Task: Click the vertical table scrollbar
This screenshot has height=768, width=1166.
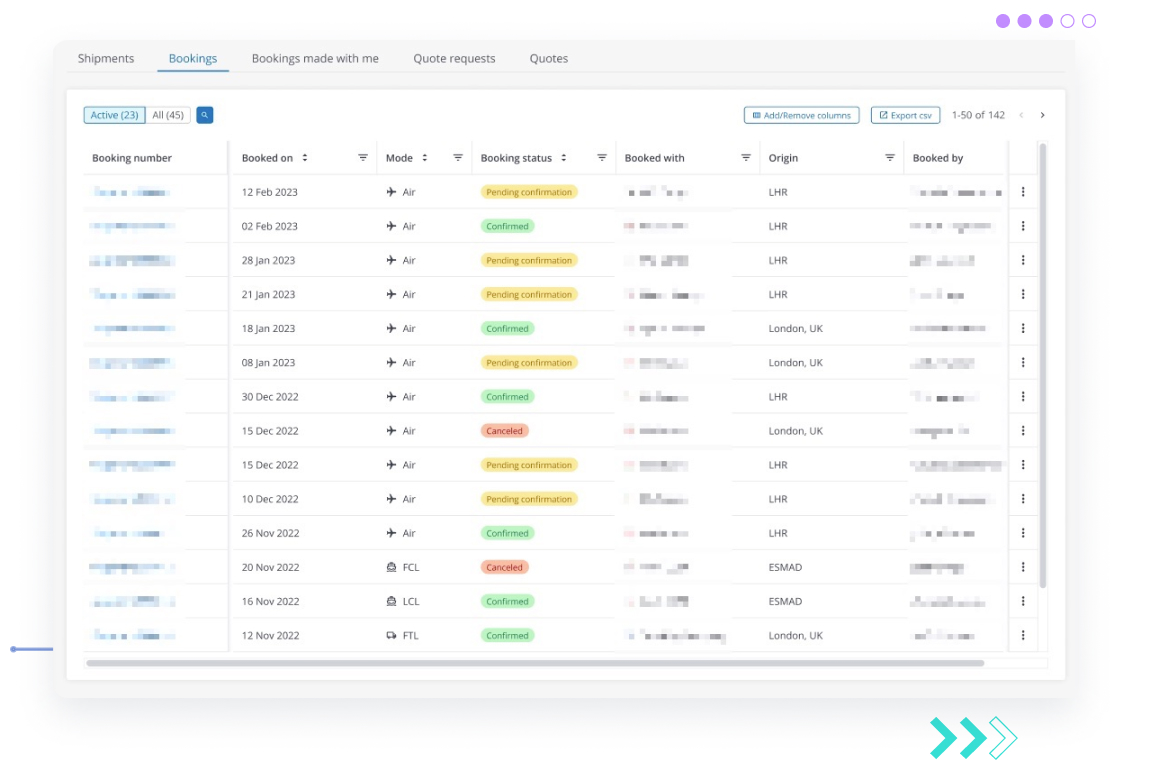Action: 1043,366
